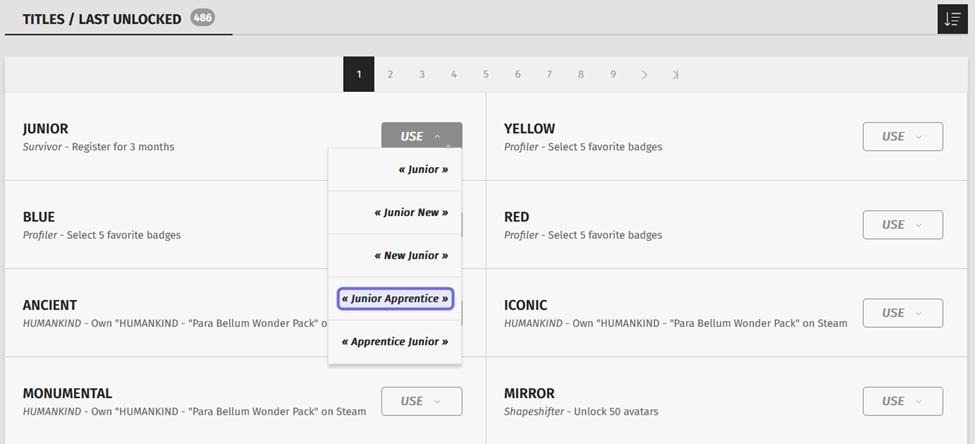Image resolution: width=975 pixels, height=444 pixels.
Task: Navigate to page 5
Action: pos(485,75)
